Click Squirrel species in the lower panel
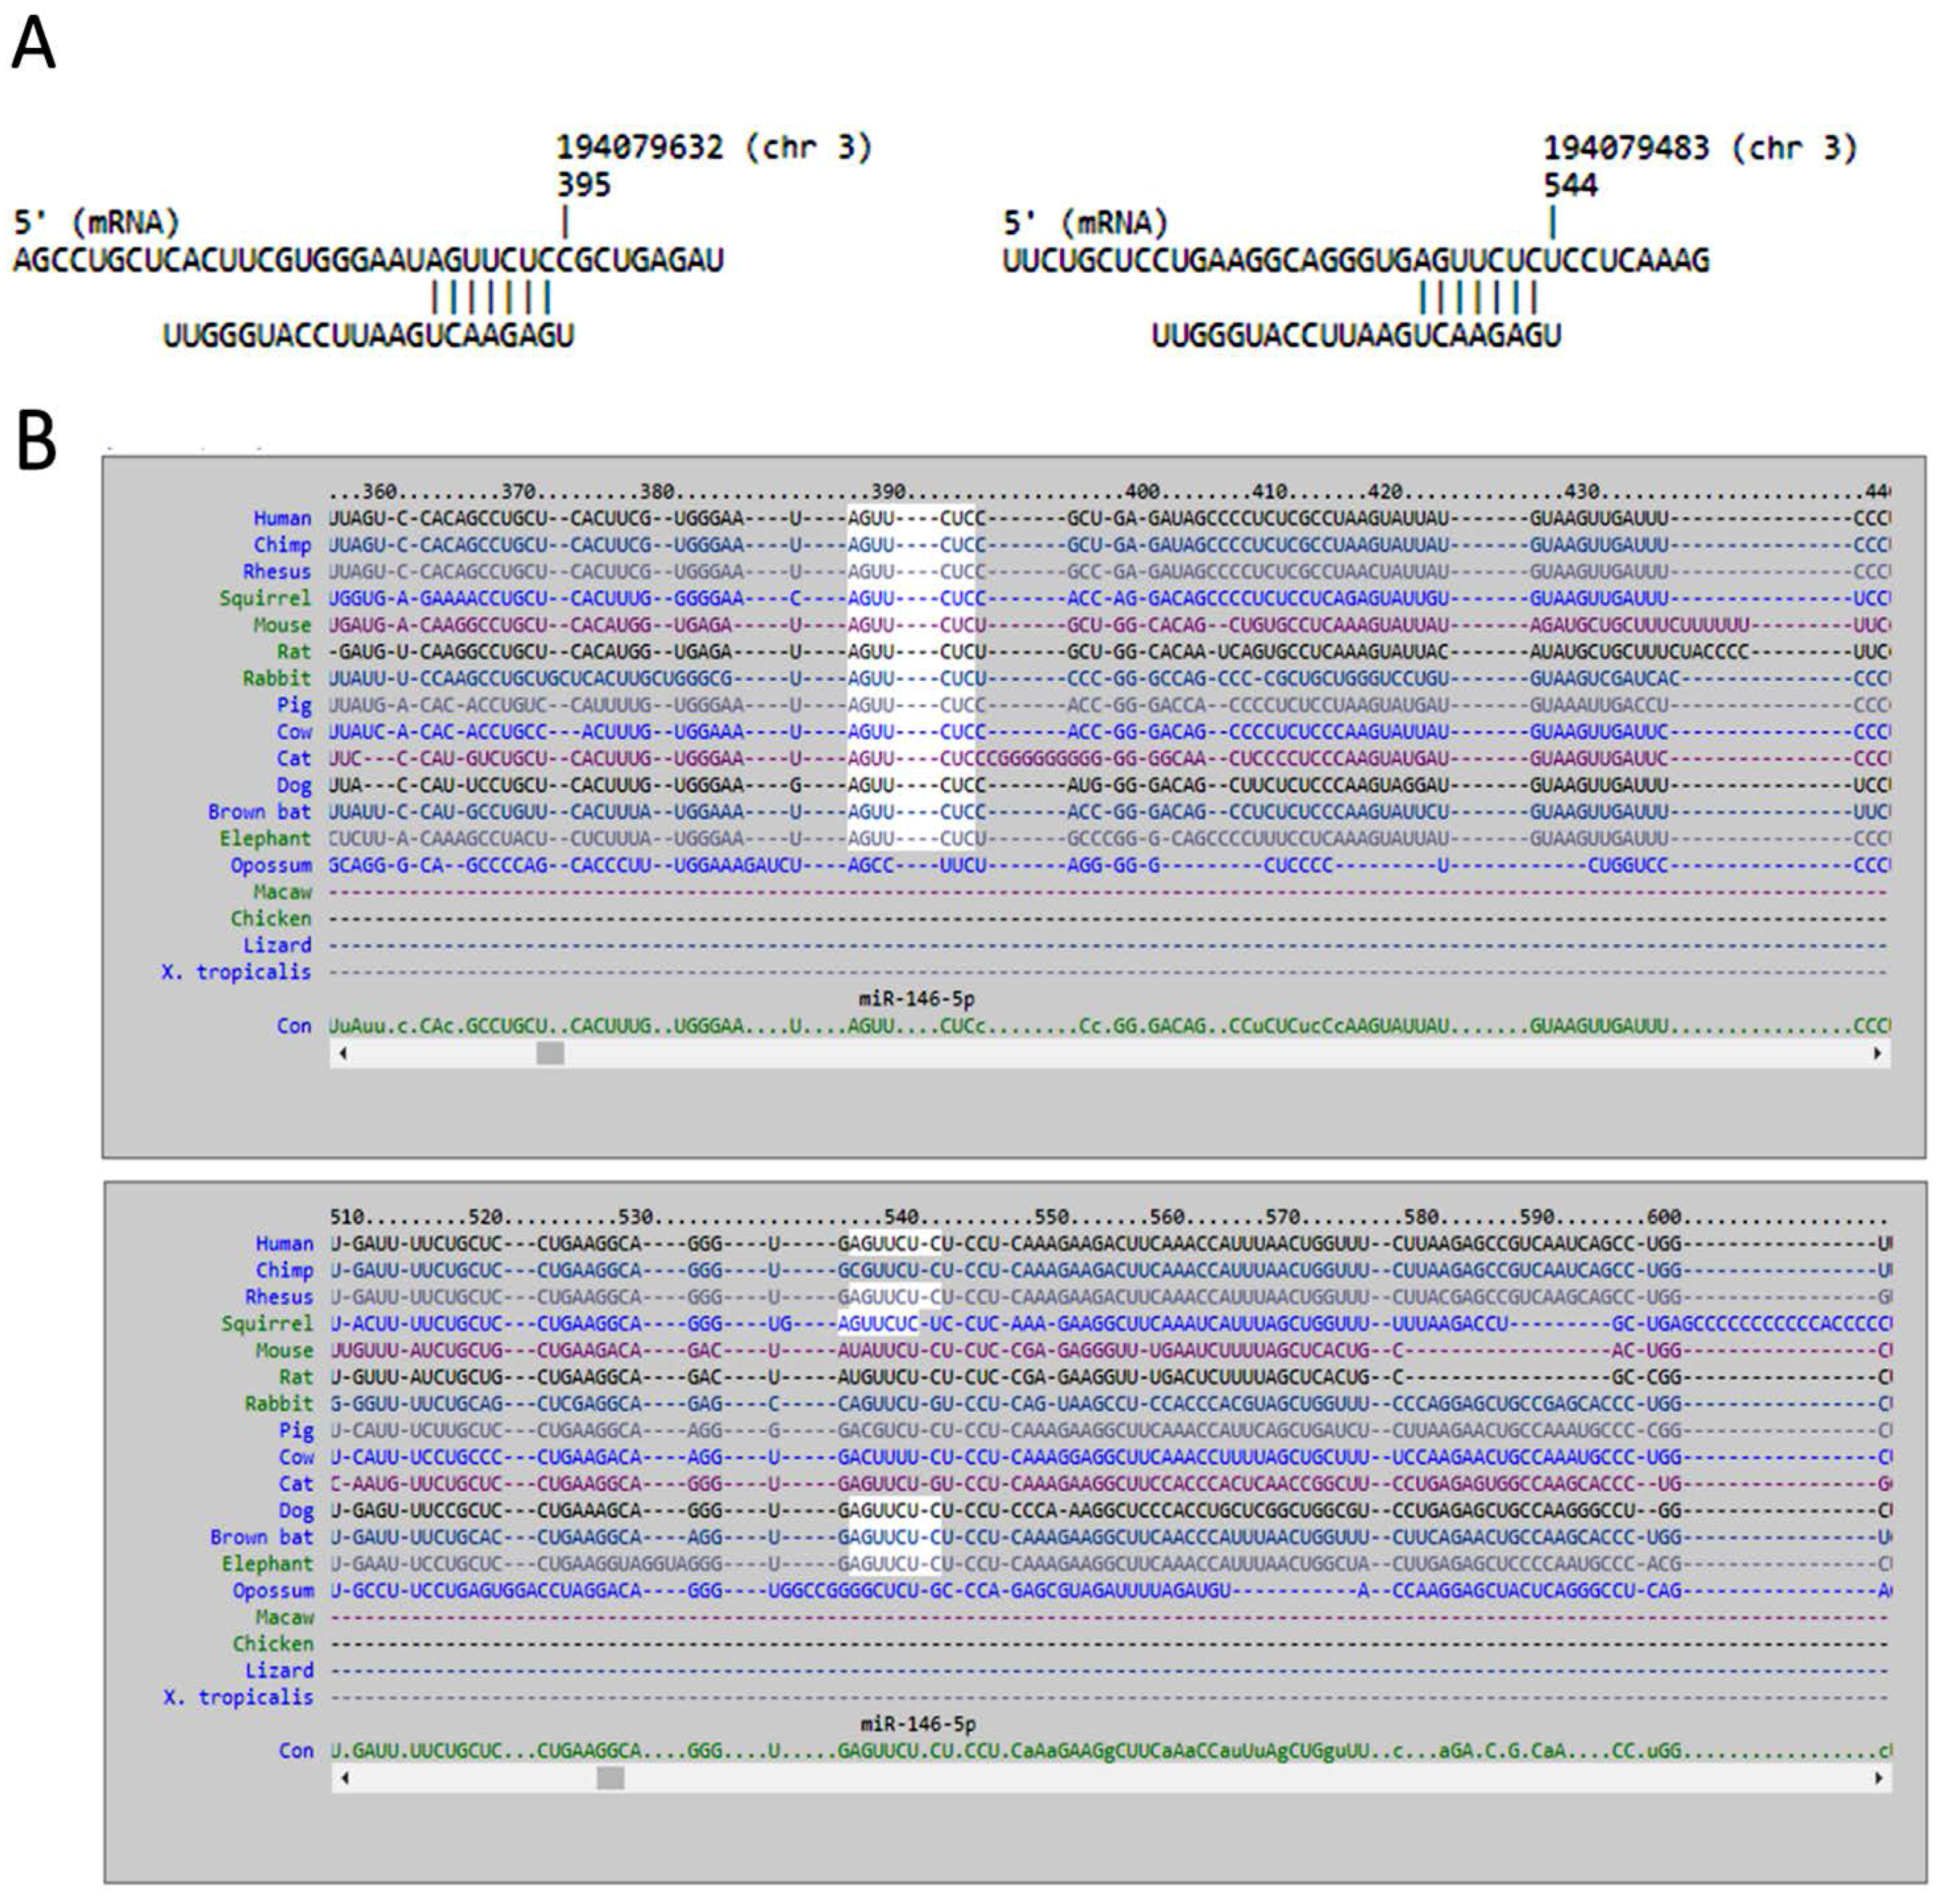 [267, 1323]
